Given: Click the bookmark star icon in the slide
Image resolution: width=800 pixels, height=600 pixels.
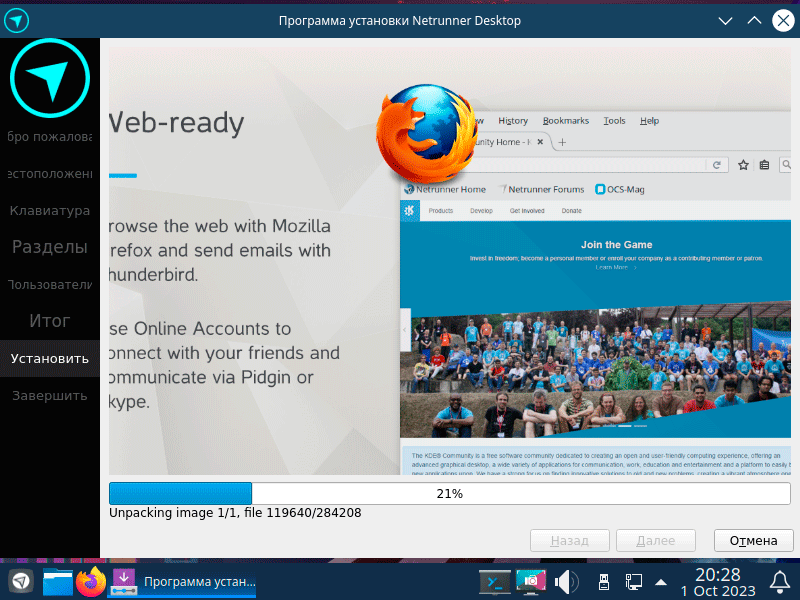Looking at the screenshot, I should click(743, 165).
